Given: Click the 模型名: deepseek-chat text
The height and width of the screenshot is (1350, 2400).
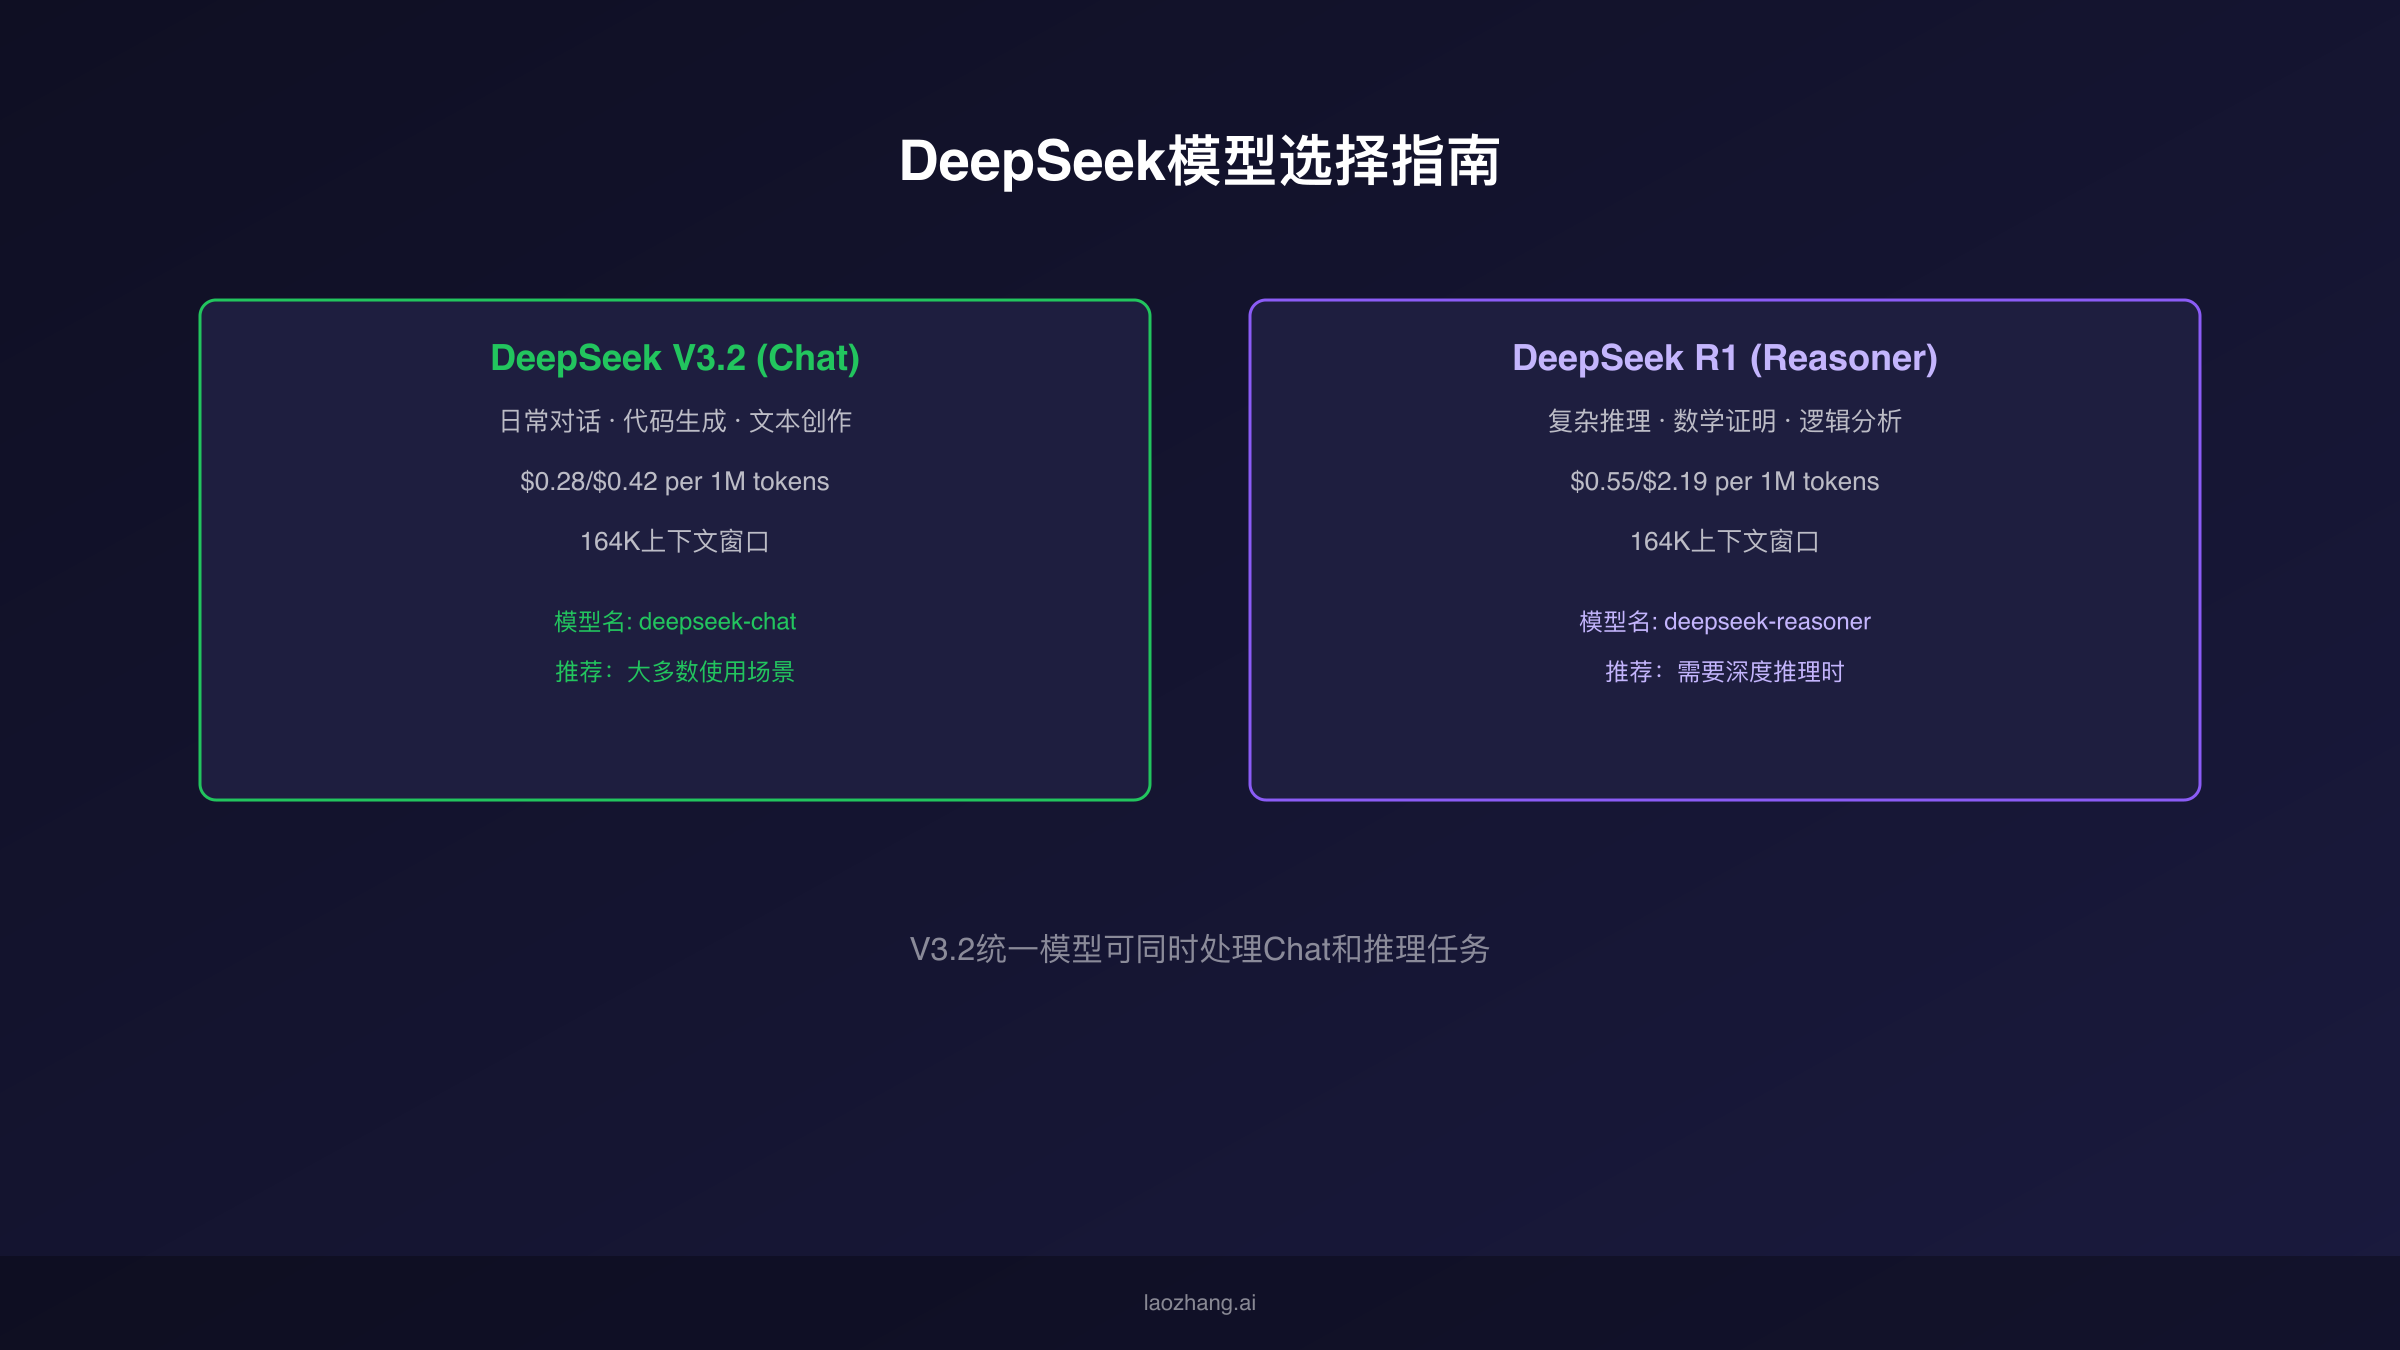Looking at the screenshot, I should coord(675,621).
